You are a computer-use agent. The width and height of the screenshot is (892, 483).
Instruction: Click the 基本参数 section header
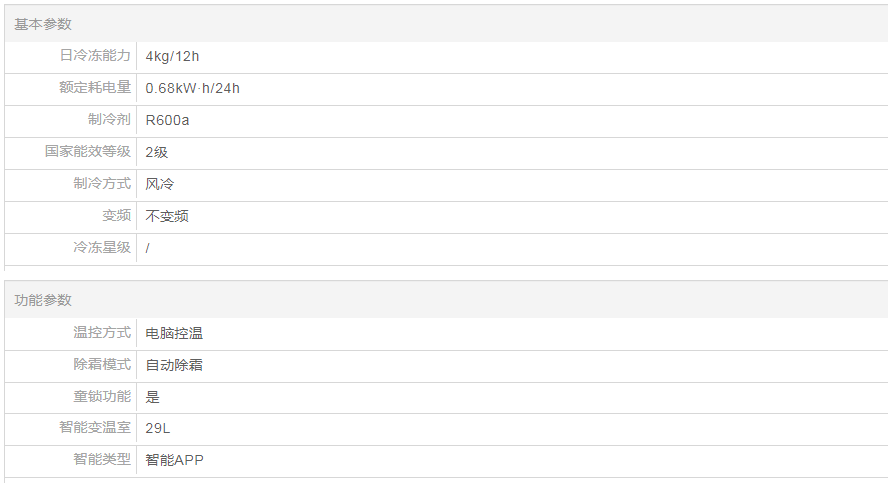43,24
